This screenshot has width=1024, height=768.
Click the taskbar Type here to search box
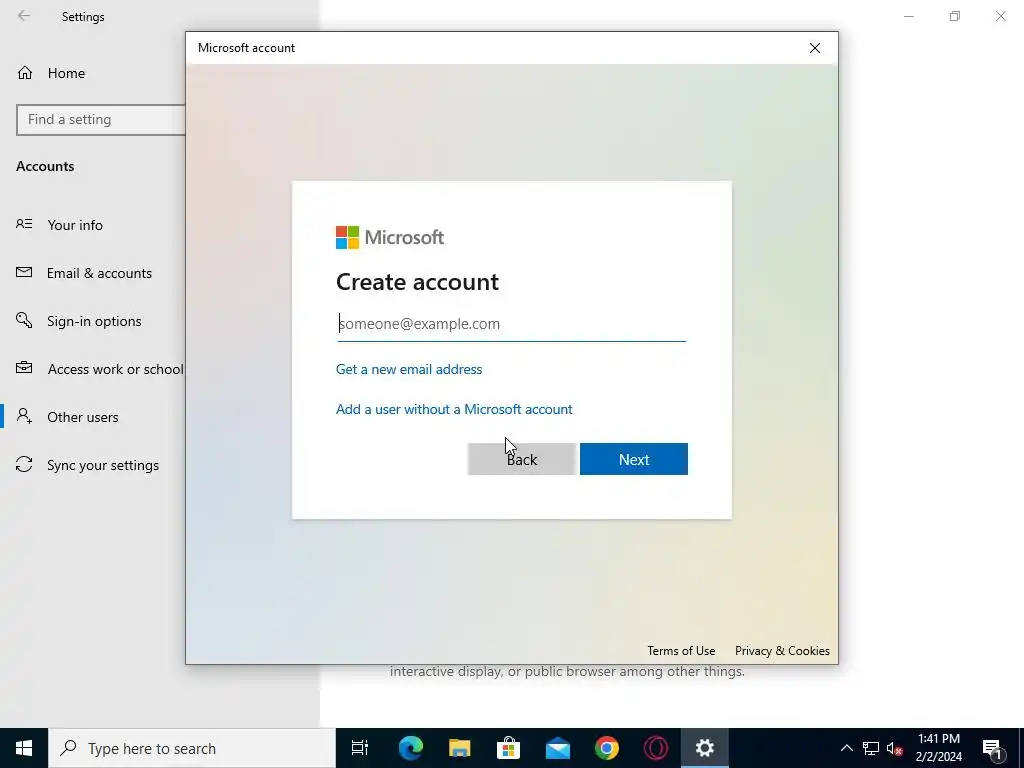click(192, 748)
